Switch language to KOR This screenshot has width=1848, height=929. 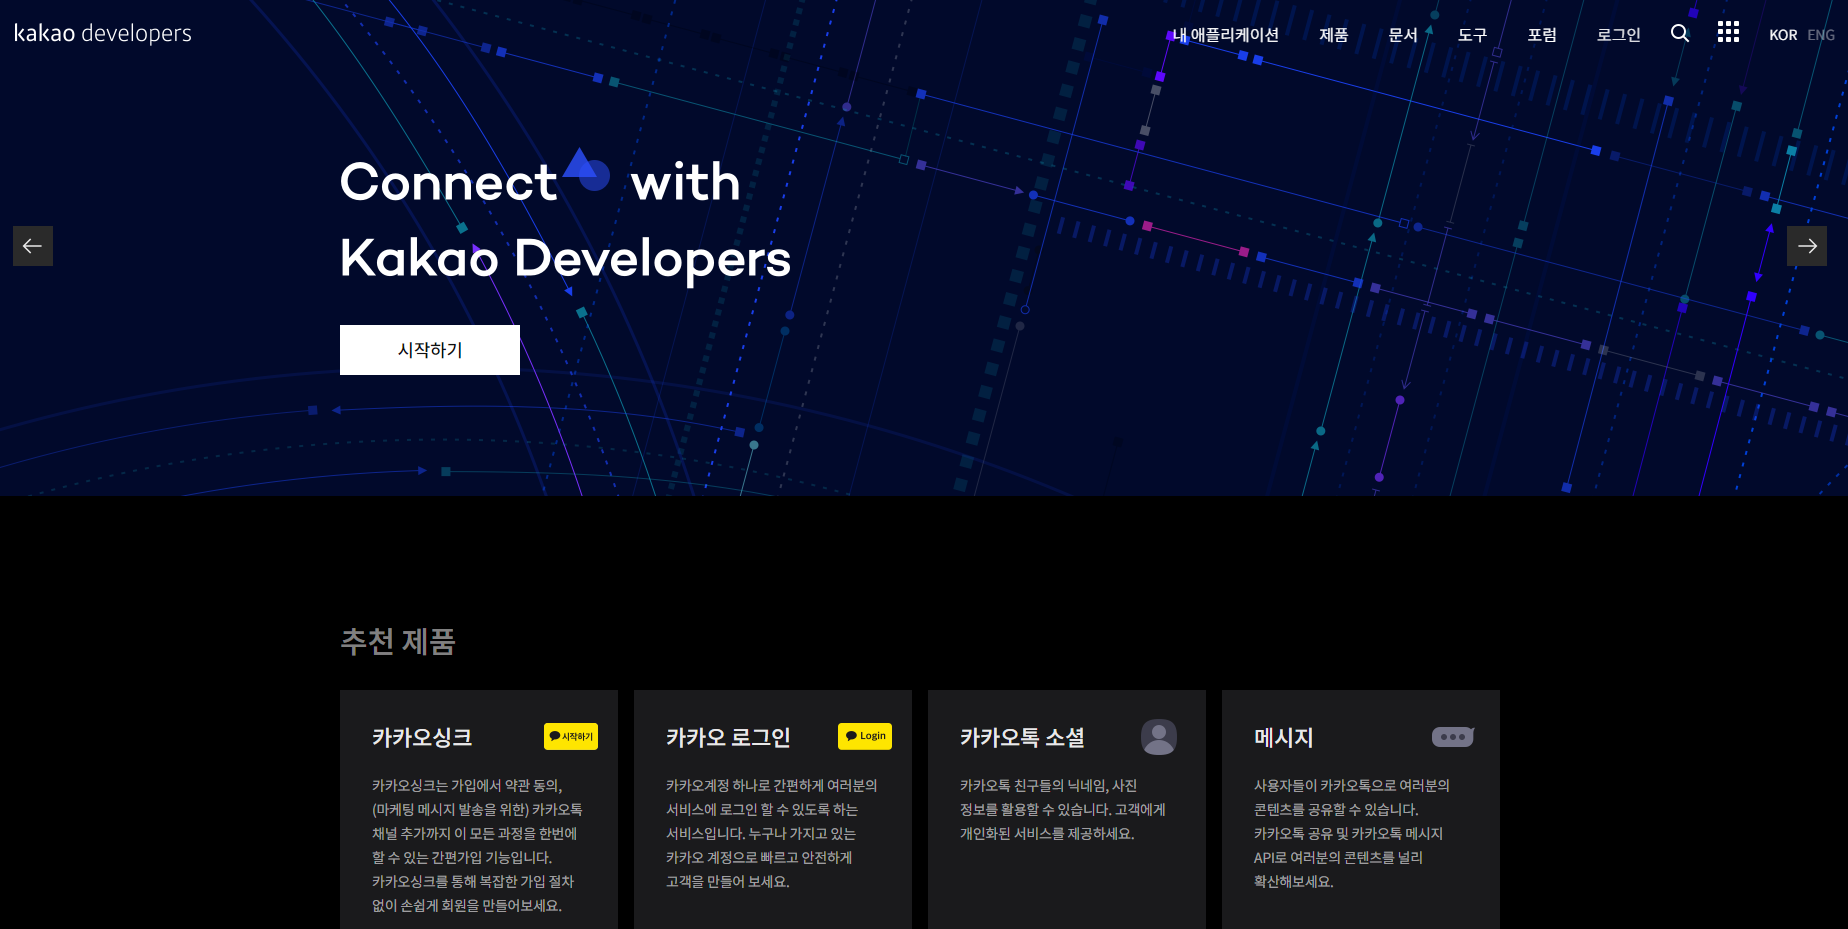tap(1783, 35)
